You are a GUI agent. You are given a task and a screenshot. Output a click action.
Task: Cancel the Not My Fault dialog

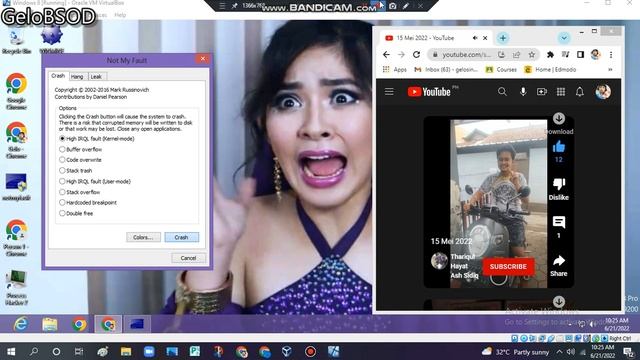[188, 258]
